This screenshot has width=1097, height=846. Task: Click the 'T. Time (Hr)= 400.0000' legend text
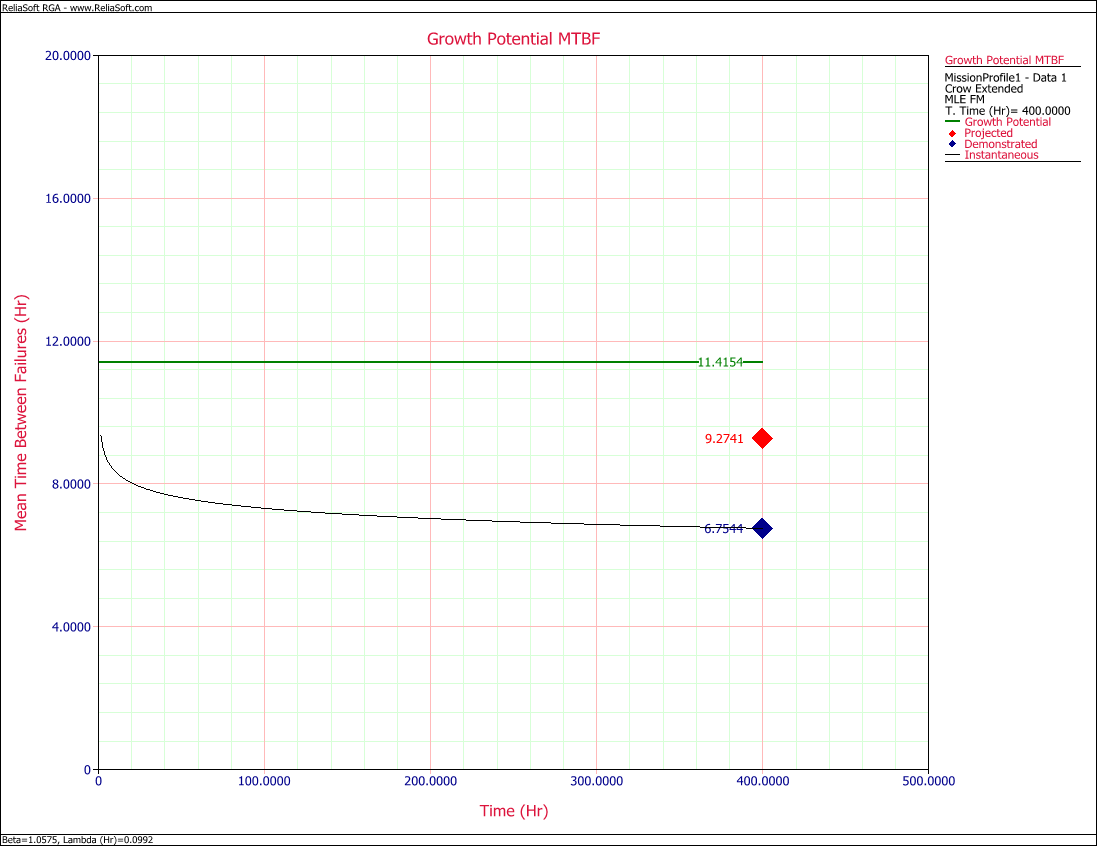click(1007, 111)
